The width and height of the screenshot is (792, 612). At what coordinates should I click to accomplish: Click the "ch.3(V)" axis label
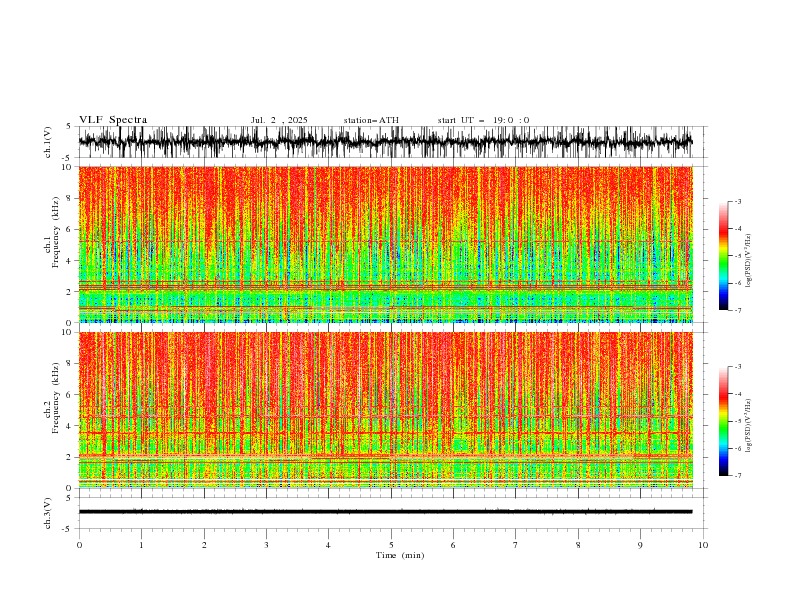[48, 513]
